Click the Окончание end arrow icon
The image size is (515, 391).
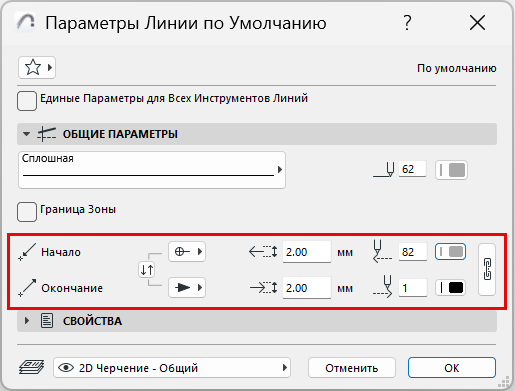click(27, 288)
